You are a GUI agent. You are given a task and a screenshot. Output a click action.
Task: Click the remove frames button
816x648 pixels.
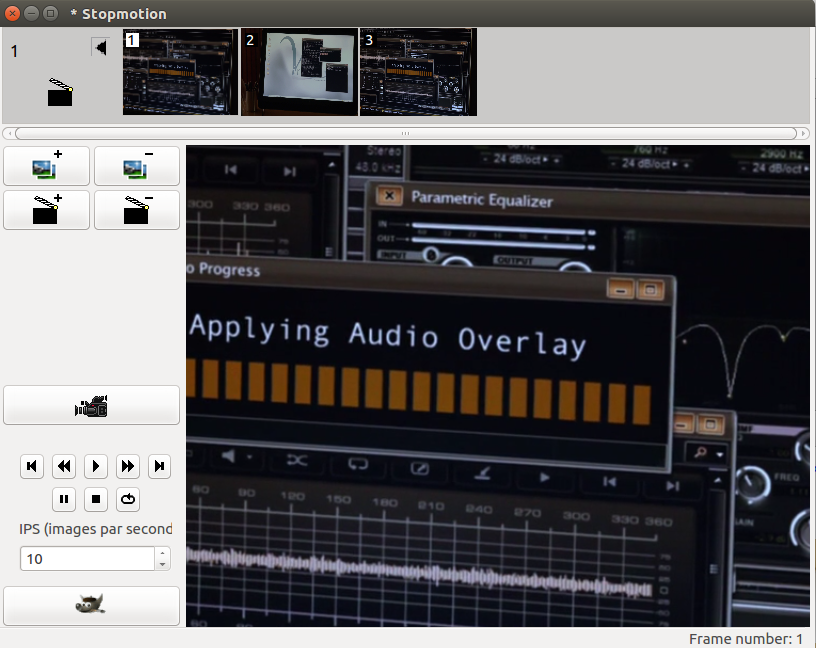pos(137,166)
